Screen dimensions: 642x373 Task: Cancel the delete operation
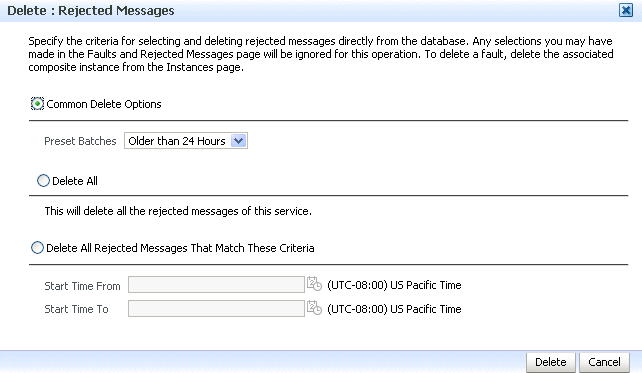[604, 362]
